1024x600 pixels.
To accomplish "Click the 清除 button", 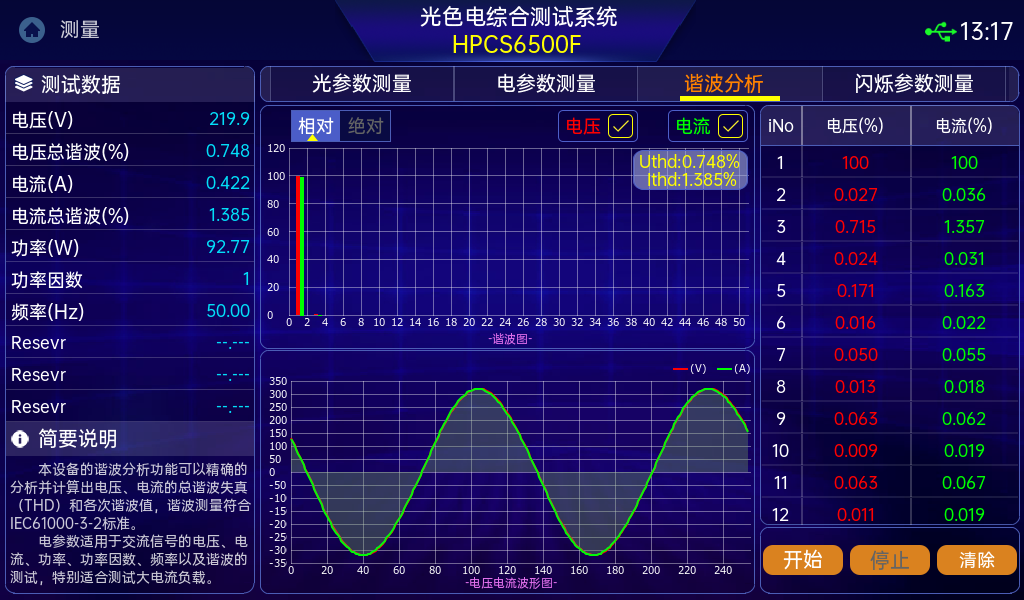I will [x=976, y=560].
